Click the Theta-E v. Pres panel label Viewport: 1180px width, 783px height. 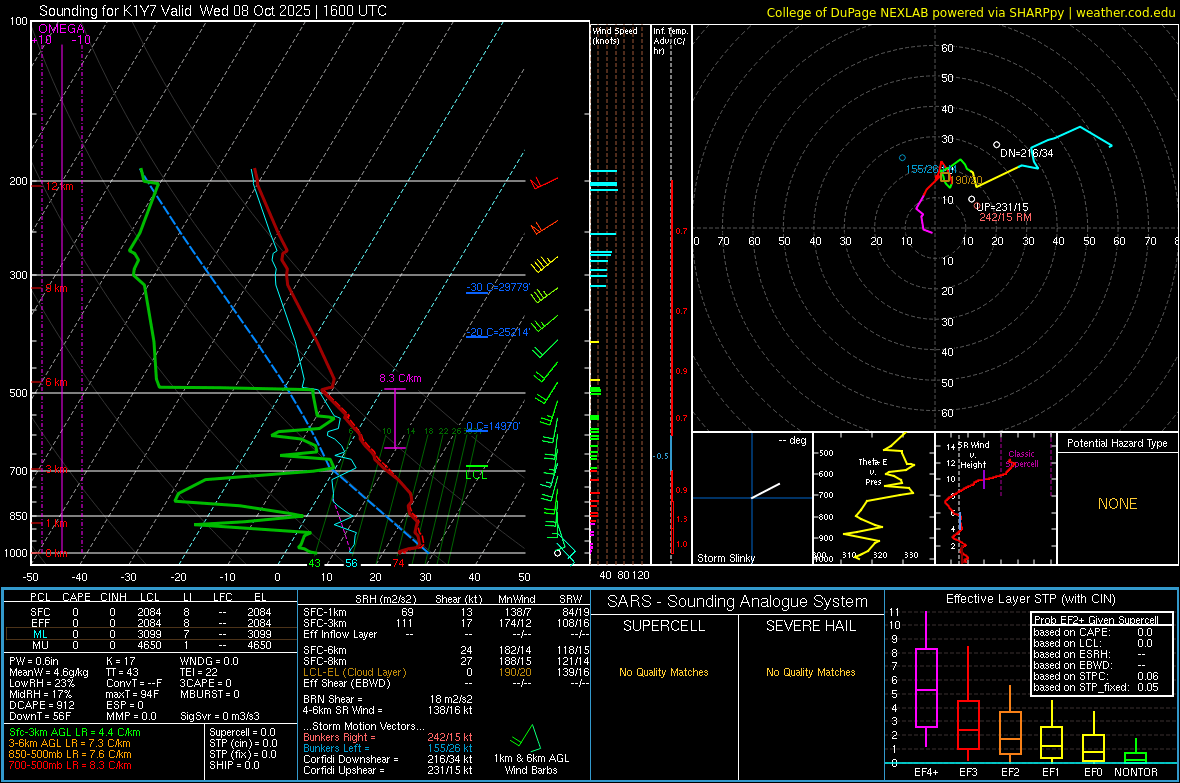(873, 472)
